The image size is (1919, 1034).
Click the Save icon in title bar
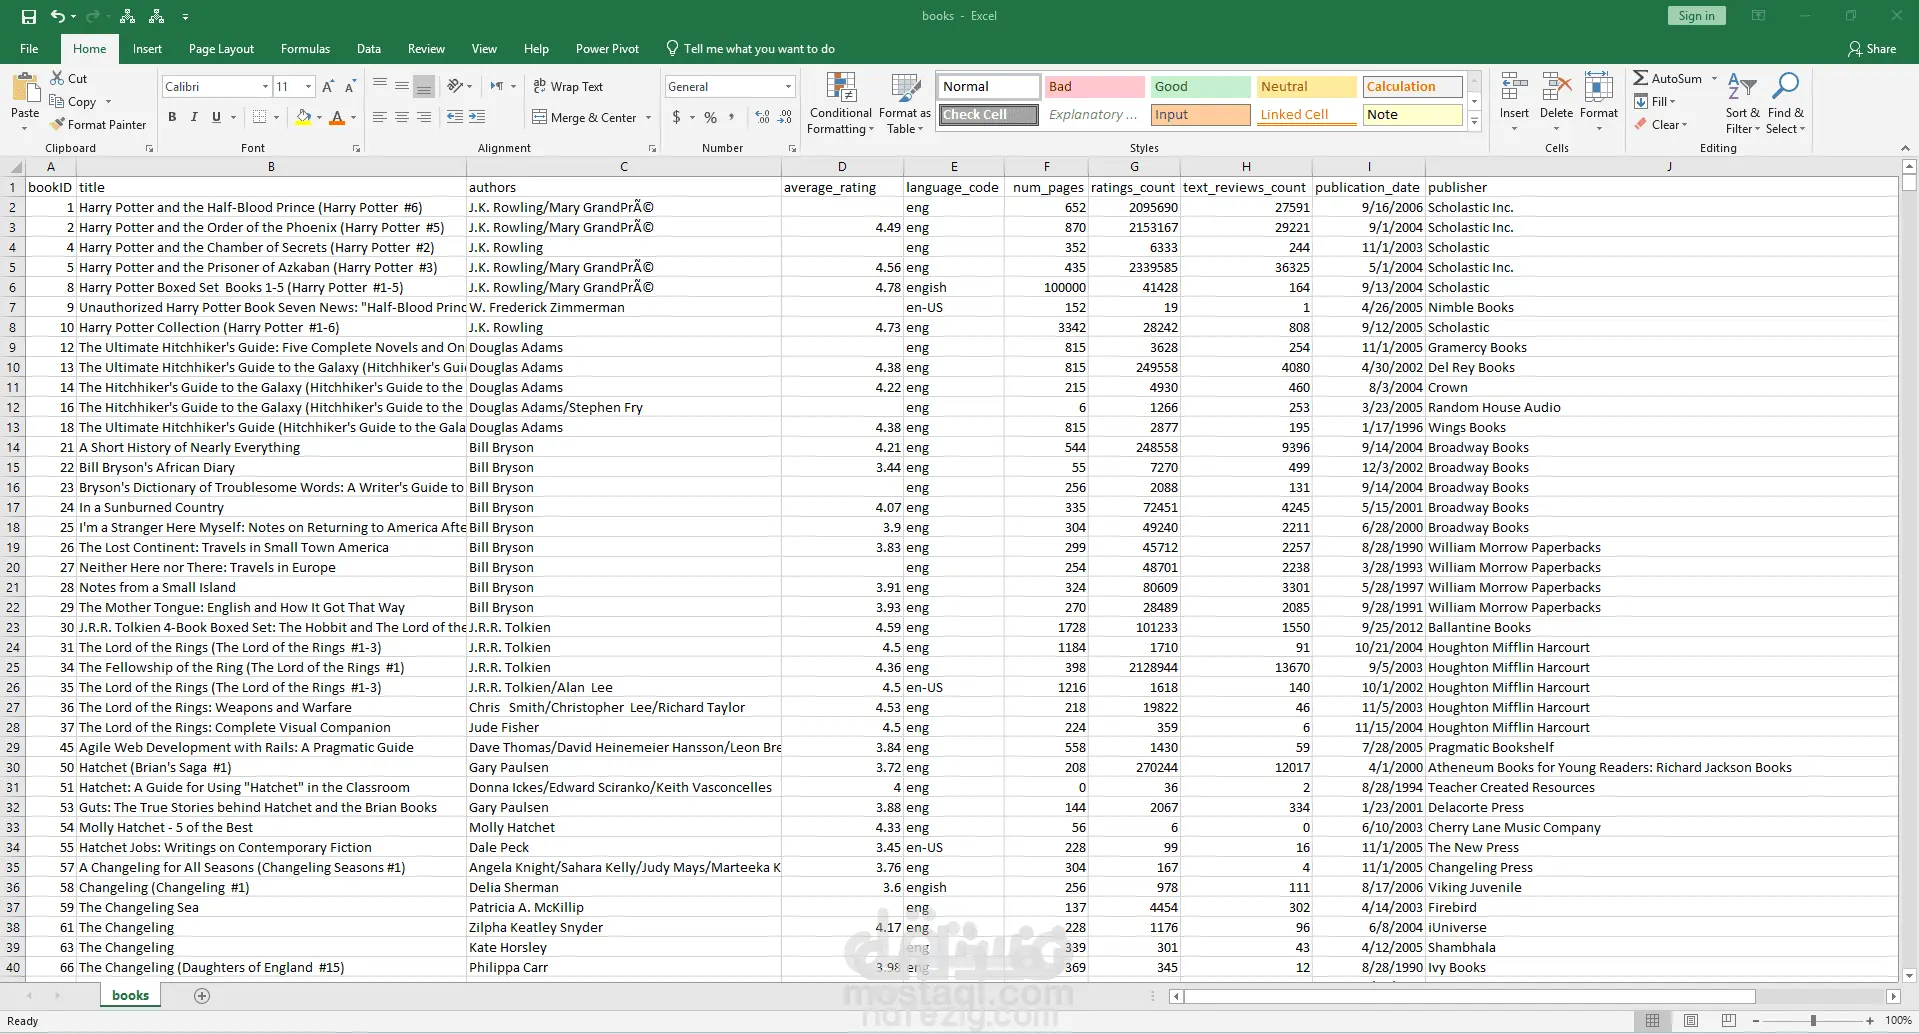(x=28, y=16)
